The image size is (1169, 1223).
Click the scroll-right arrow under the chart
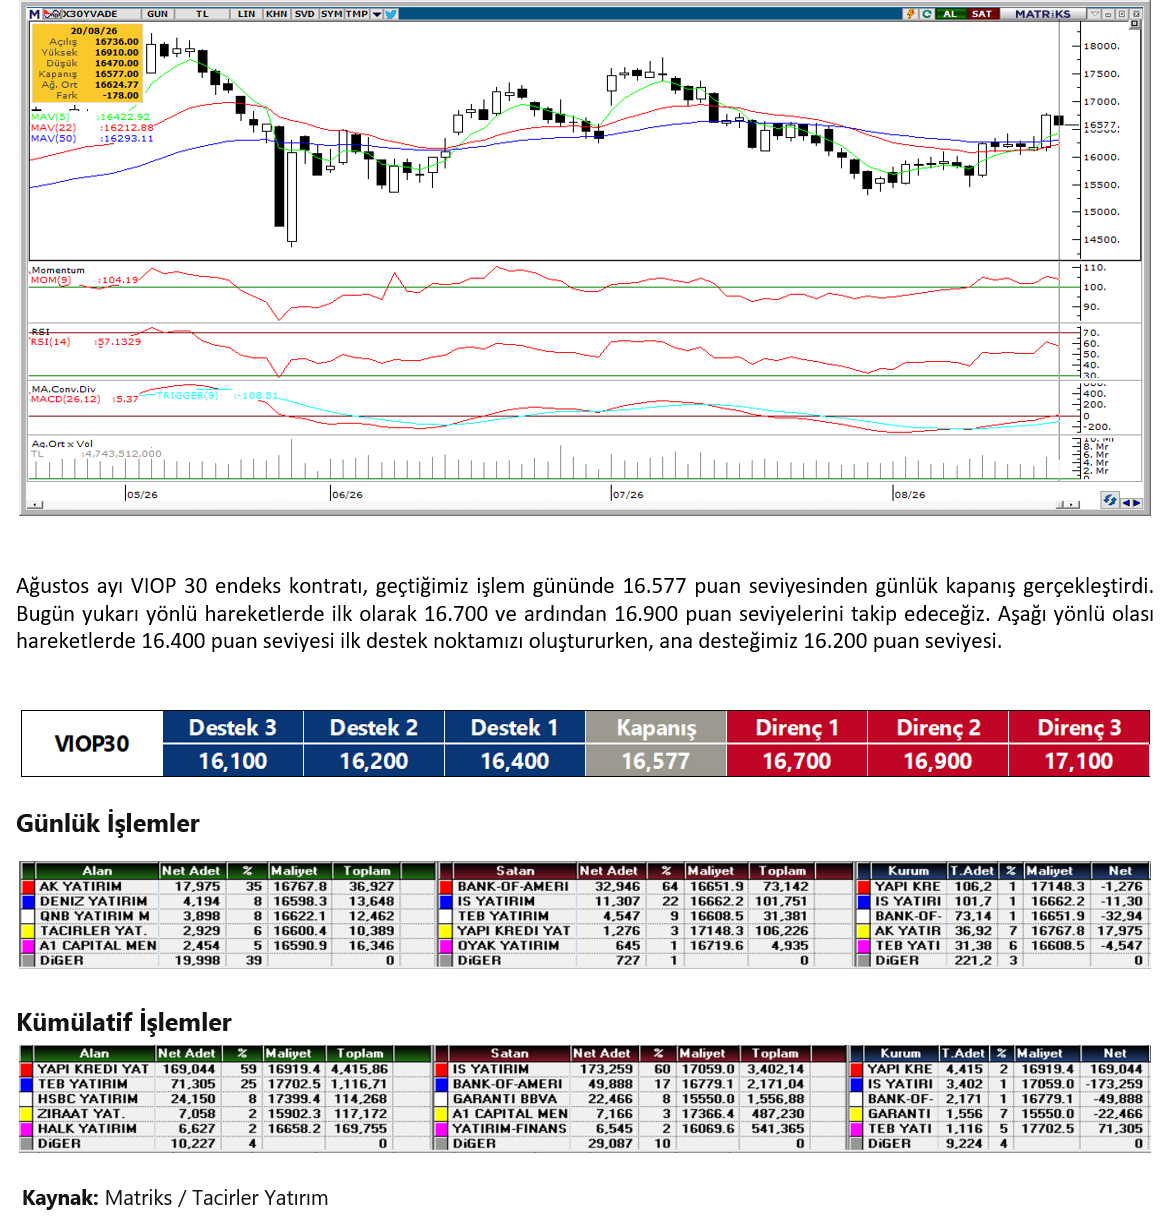[1073, 504]
